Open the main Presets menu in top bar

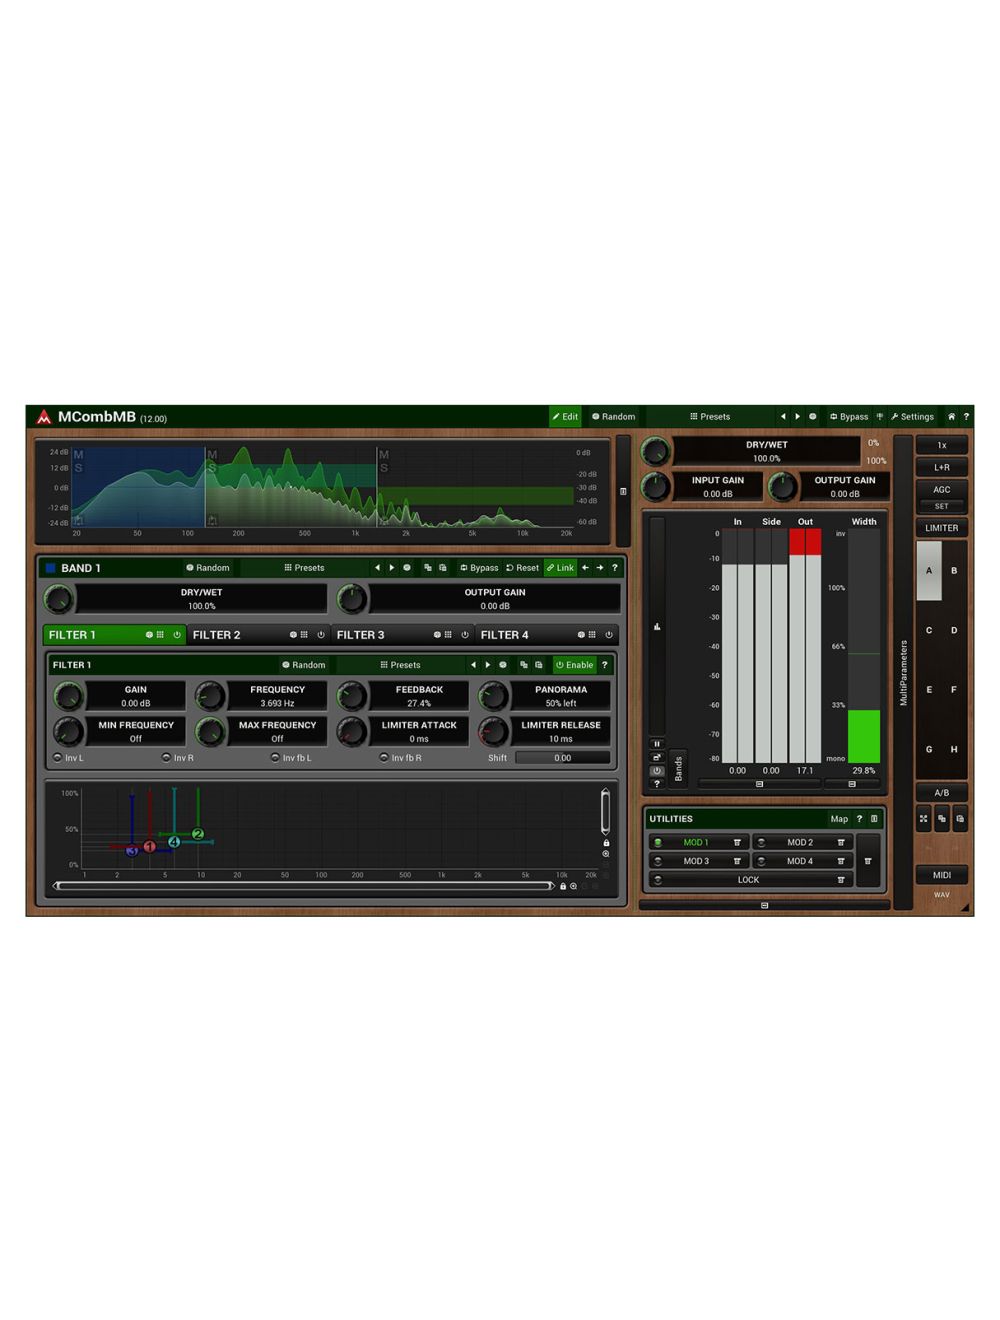[x=710, y=417]
